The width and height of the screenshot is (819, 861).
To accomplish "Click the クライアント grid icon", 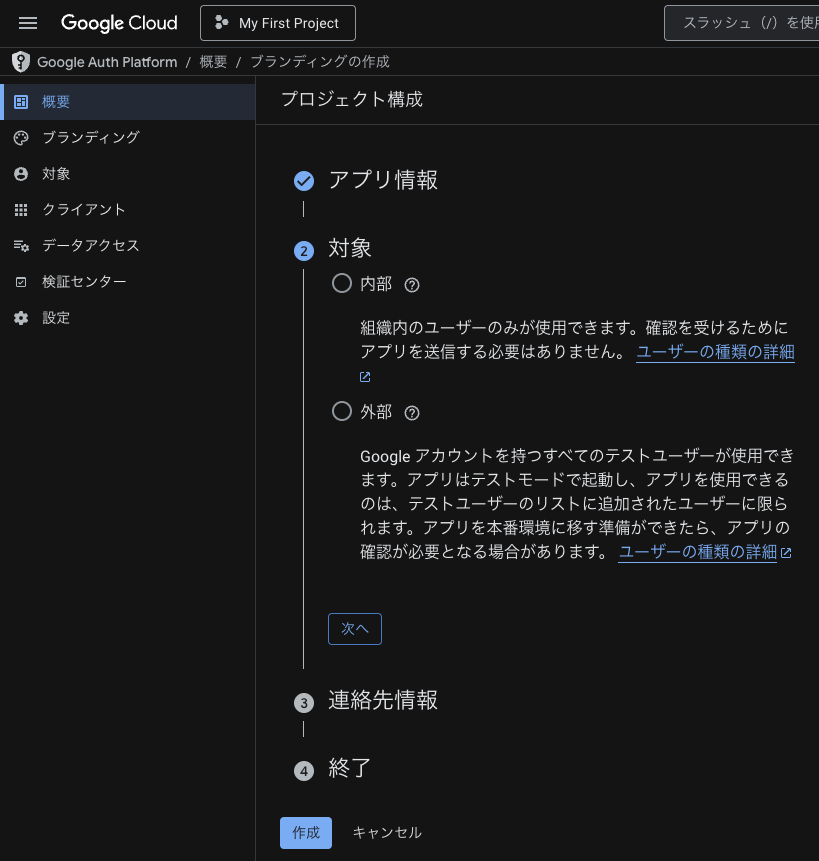I will [x=21, y=210].
